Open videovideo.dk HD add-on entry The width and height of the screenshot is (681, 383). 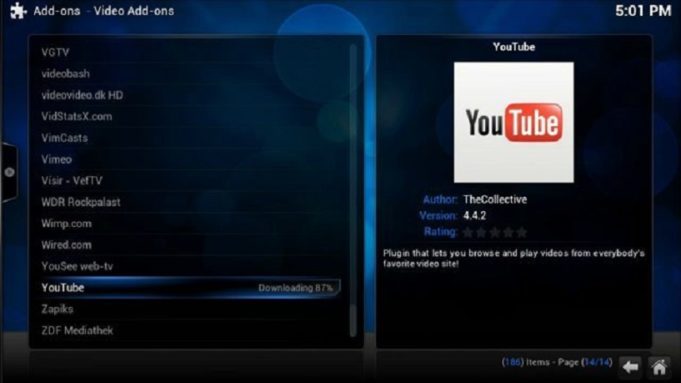point(191,95)
